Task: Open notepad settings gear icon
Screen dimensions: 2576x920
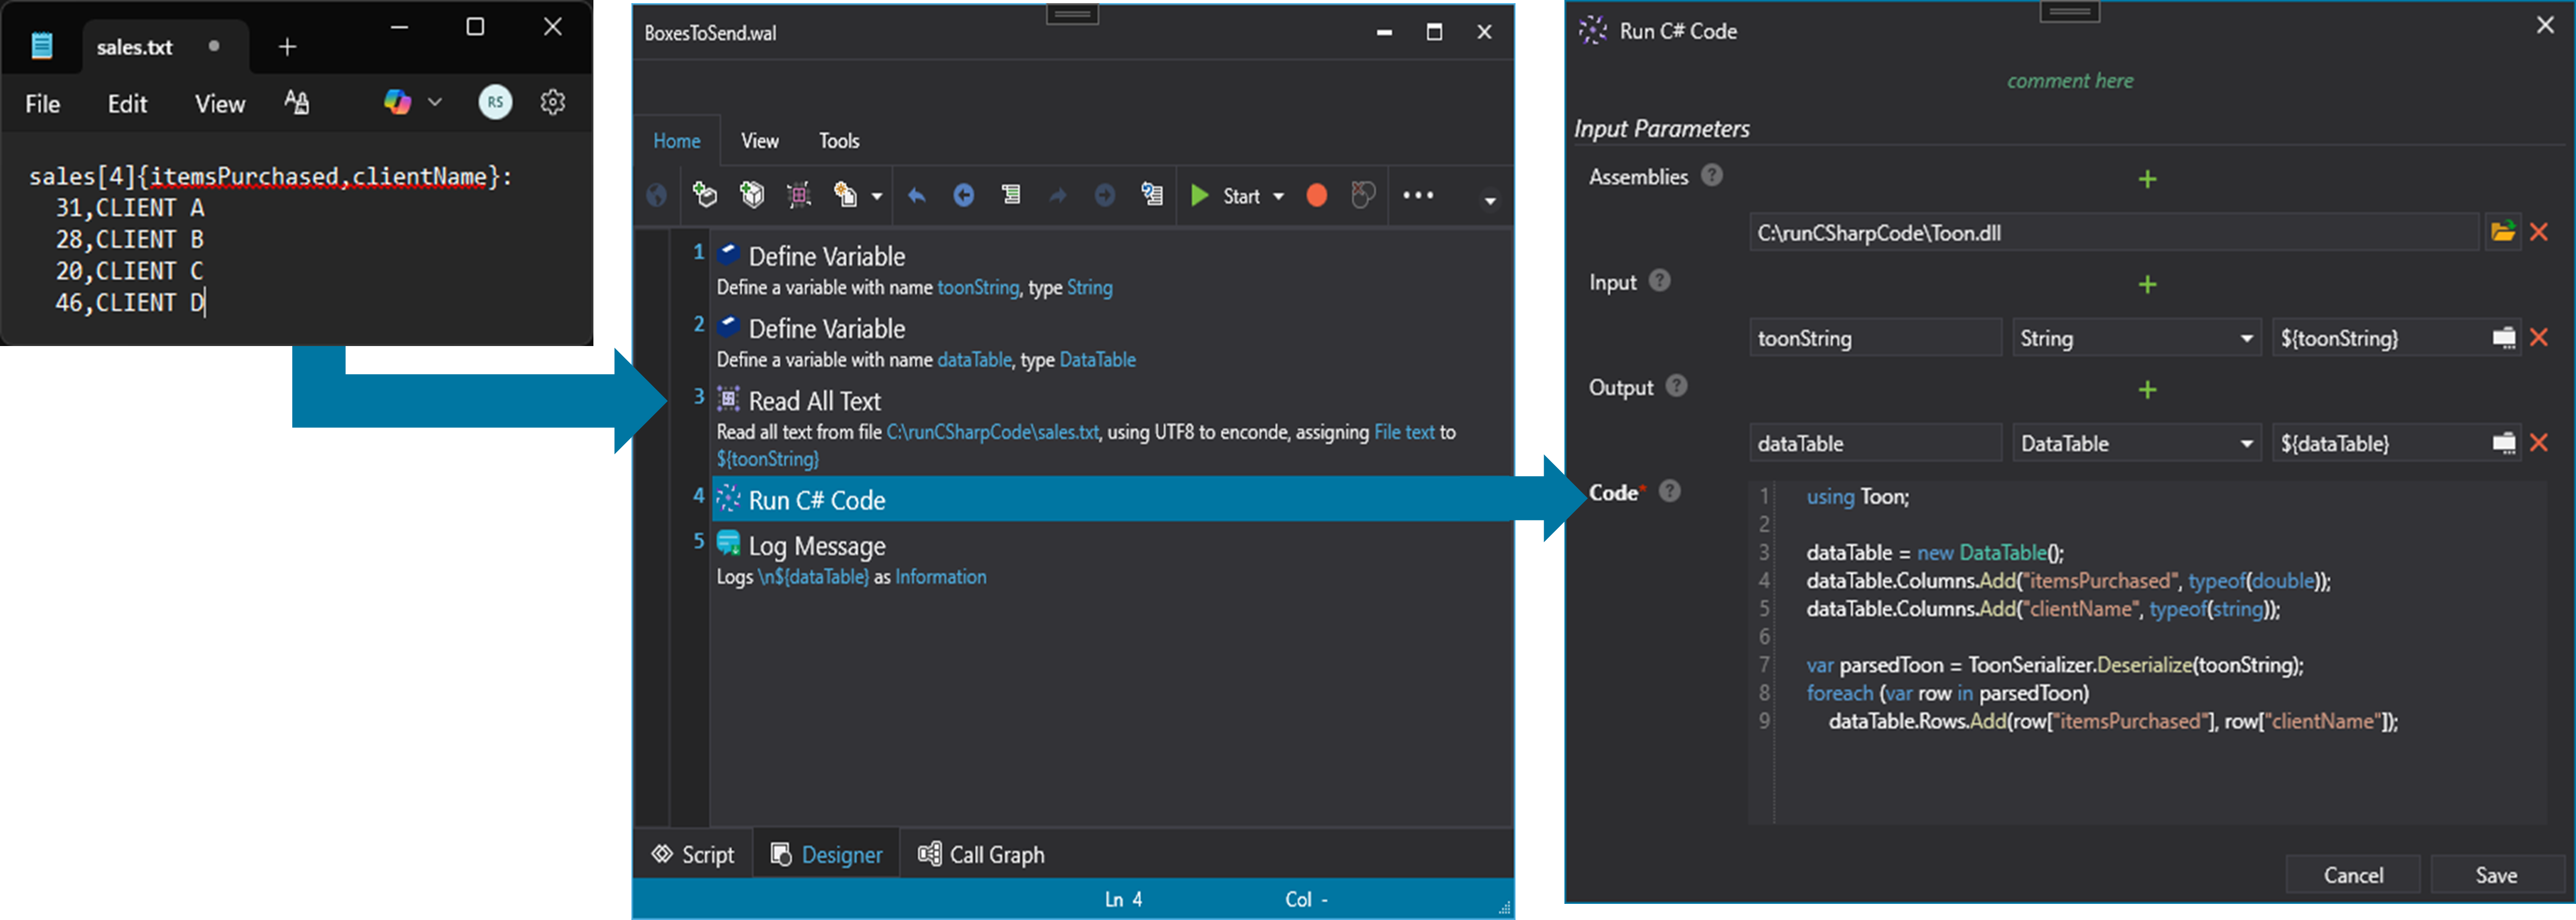Action: coord(553,102)
